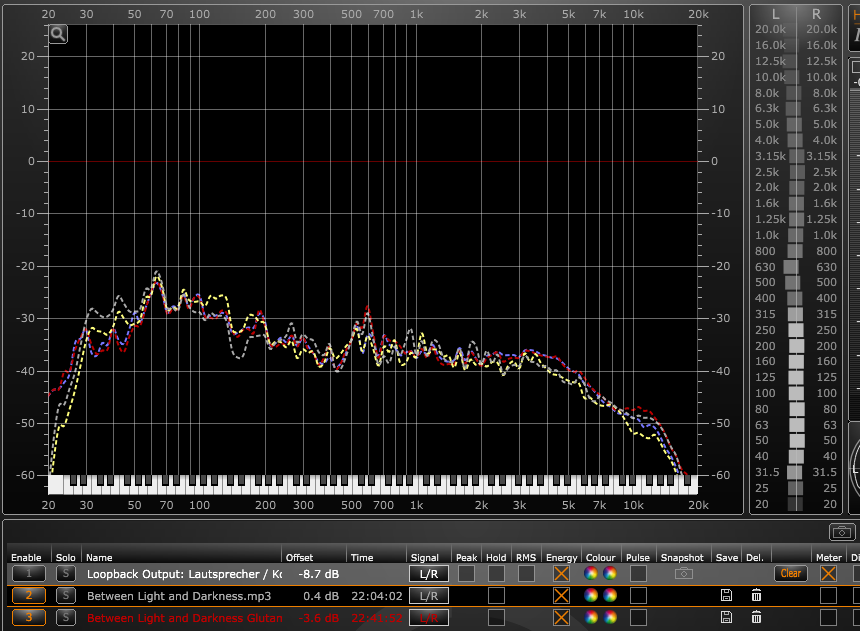This screenshot has width=860, height=631.
Task: Open L/R signal selector in third row
Action: [x=428, y=618]
